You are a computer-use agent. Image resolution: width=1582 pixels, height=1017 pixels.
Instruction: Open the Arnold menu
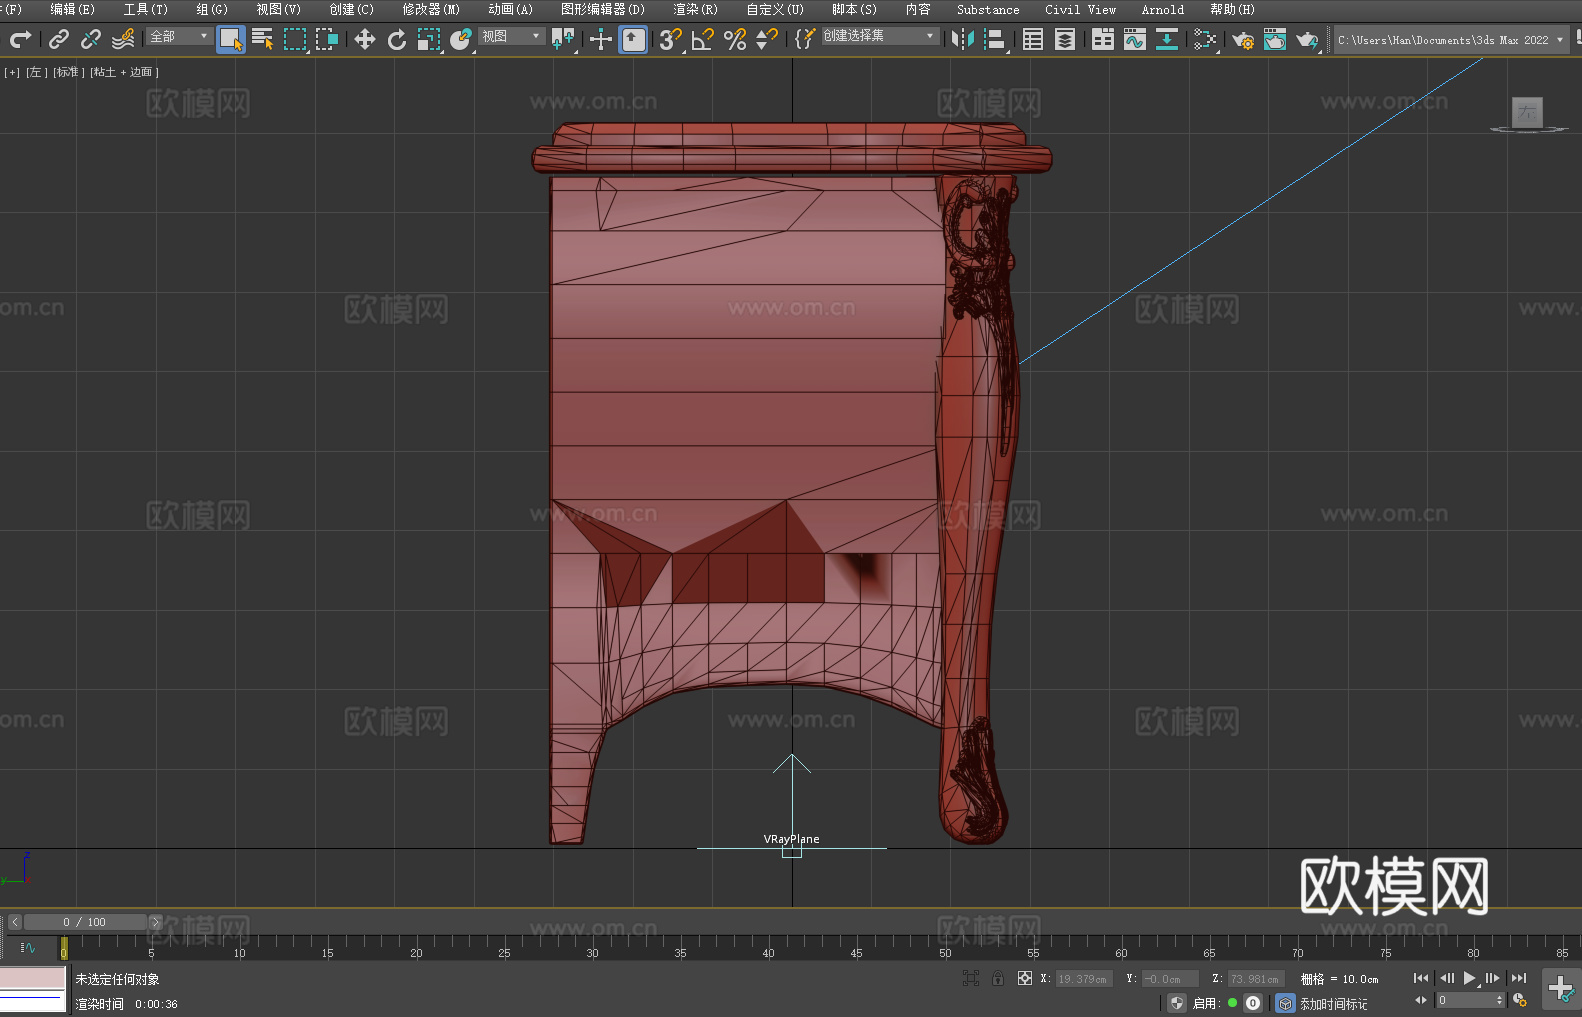point(1162,9)
